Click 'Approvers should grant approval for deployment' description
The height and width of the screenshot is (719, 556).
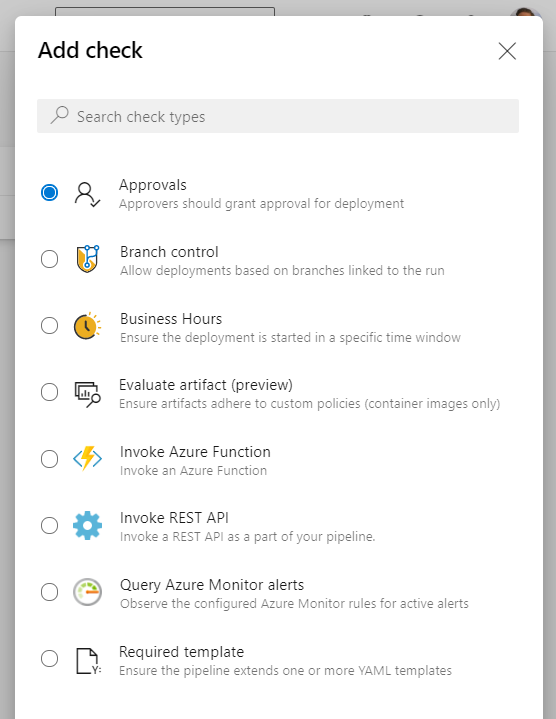262,204
